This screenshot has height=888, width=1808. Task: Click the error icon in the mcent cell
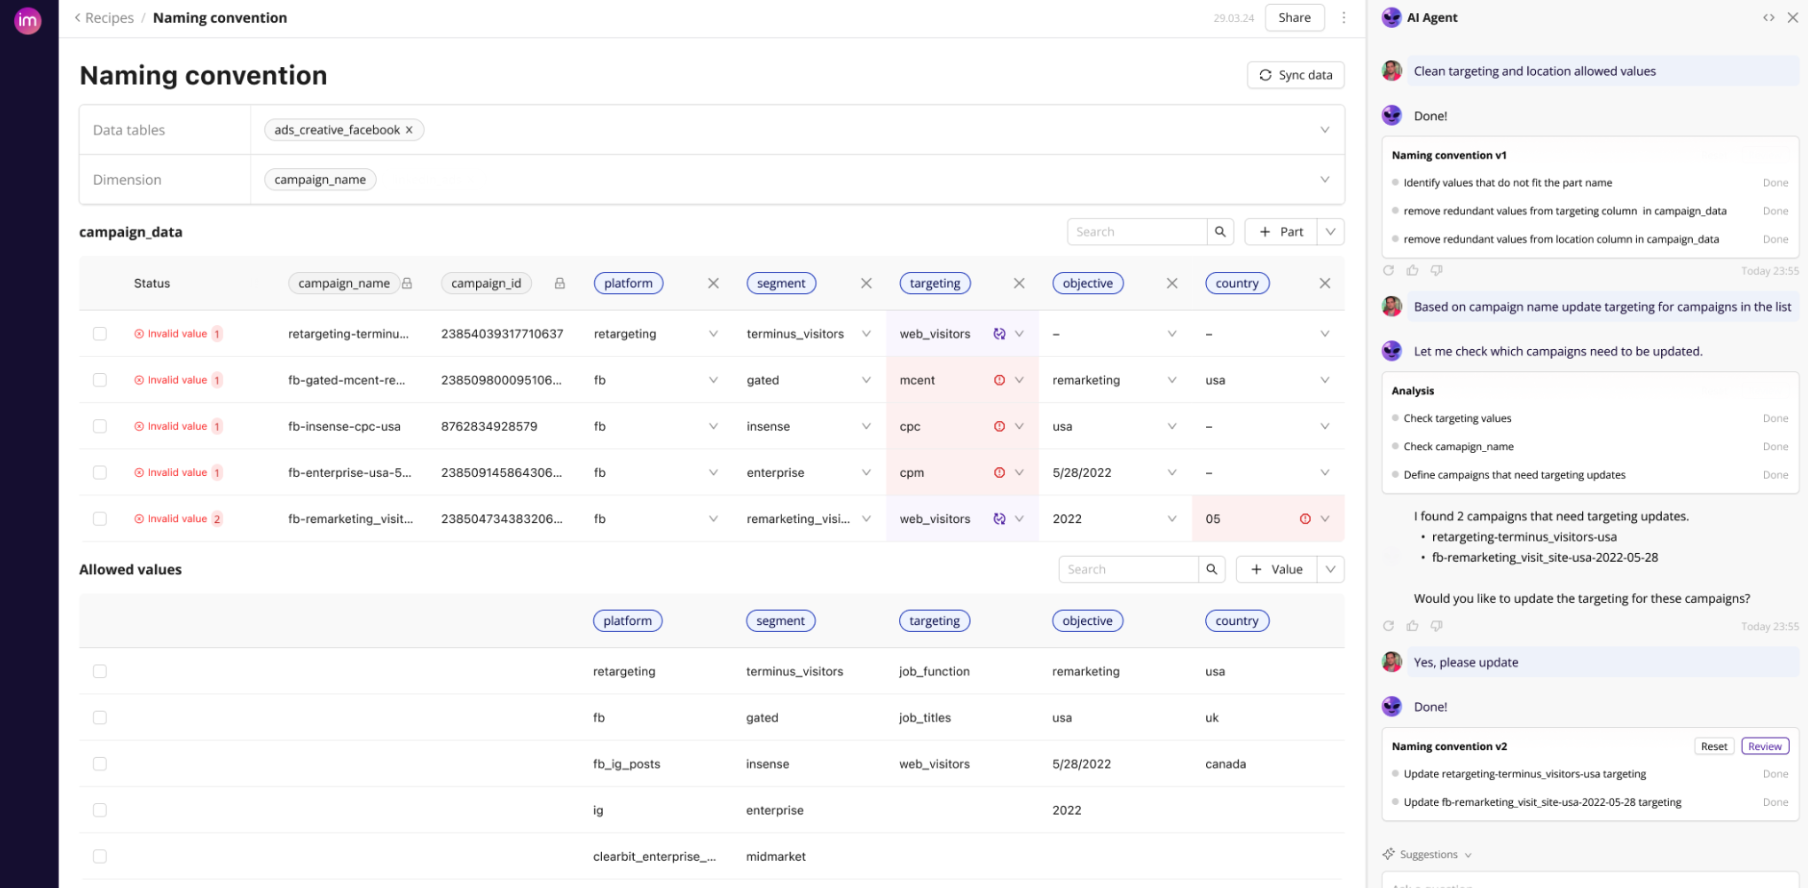pyautogui.click(x=999, y=380)
